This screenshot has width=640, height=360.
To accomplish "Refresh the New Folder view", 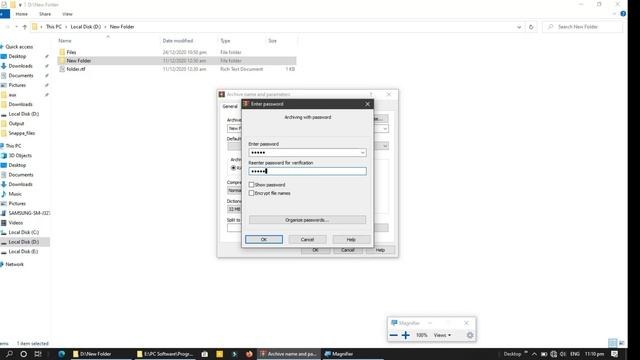I will 531,27.
